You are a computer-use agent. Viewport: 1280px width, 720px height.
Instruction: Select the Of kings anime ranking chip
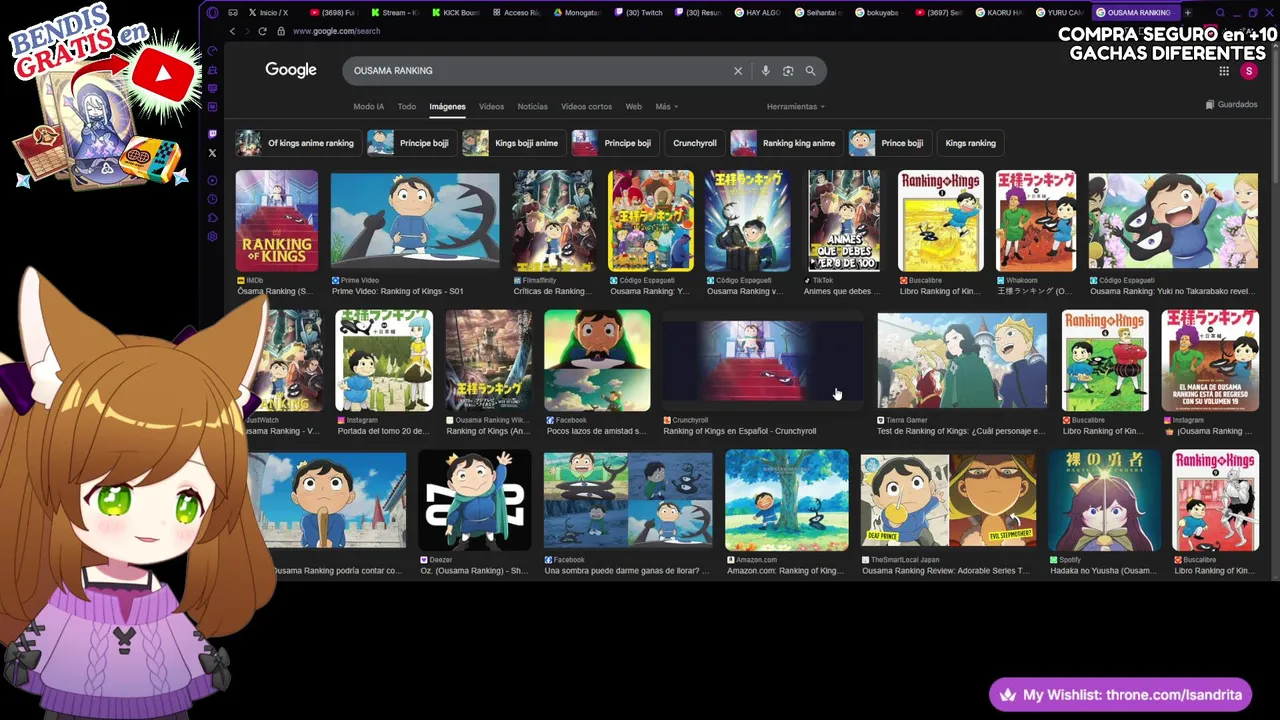[x=297, y=143]
